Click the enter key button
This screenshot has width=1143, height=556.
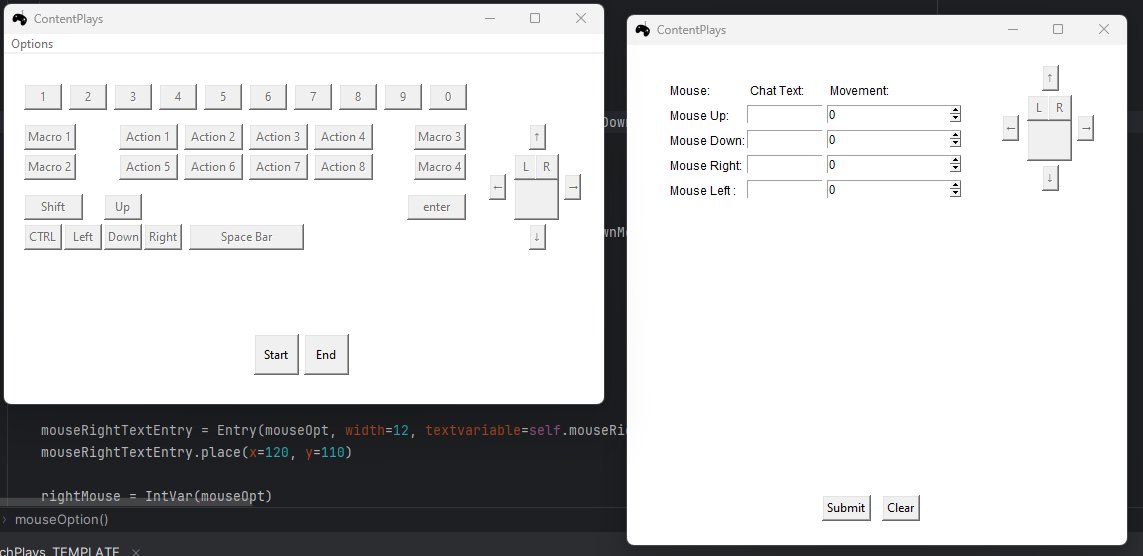click(437, 207)
